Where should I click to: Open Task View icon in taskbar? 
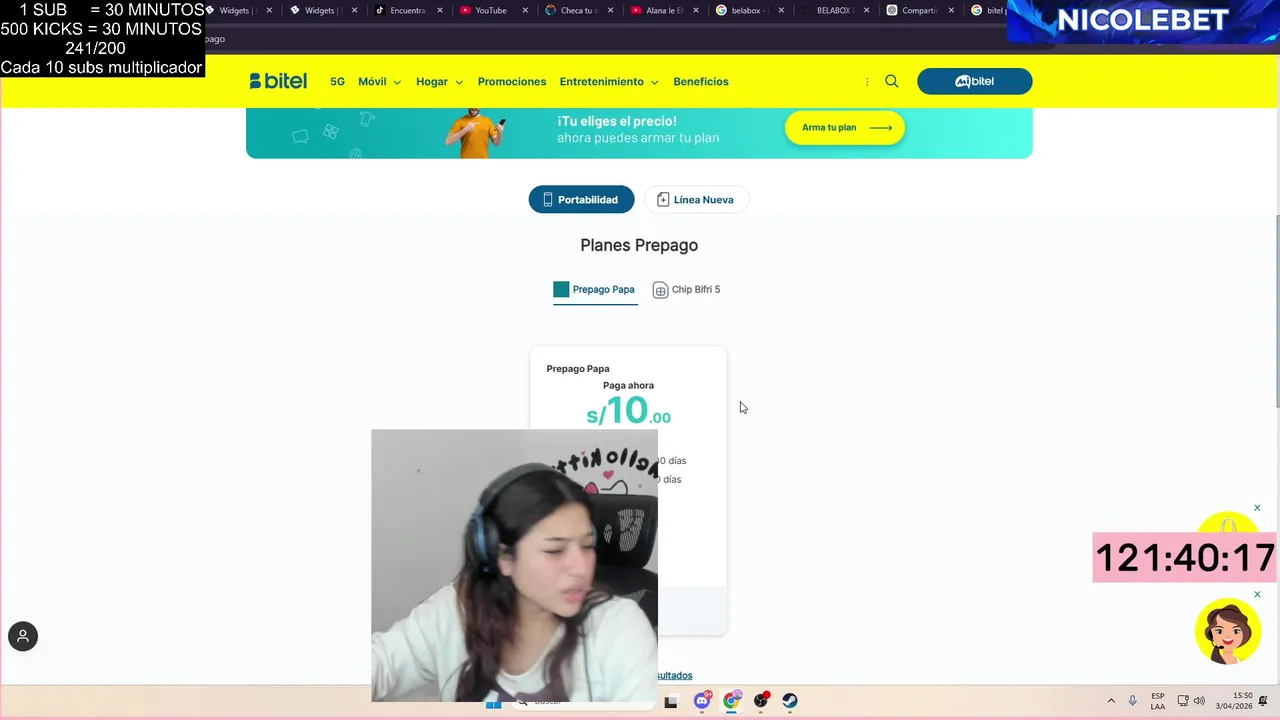[671, 701]
